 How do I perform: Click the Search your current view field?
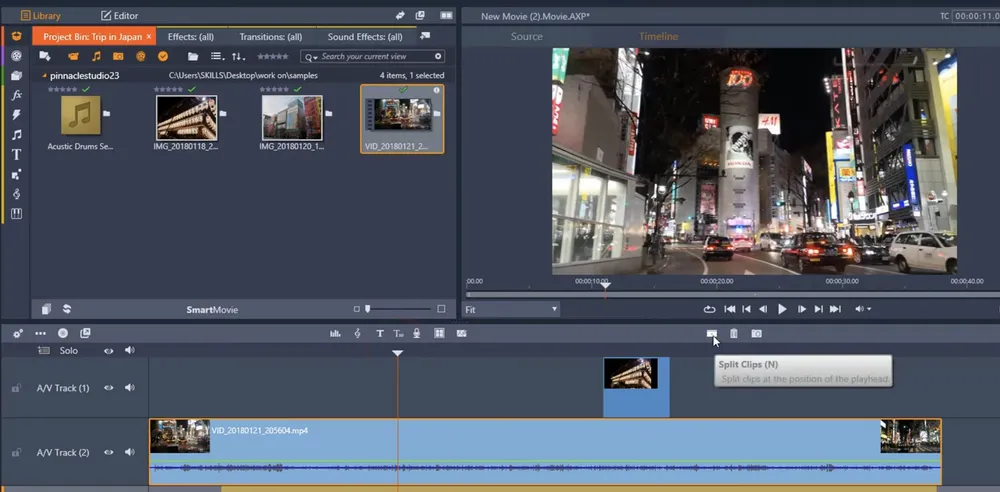tap(372, 57)
